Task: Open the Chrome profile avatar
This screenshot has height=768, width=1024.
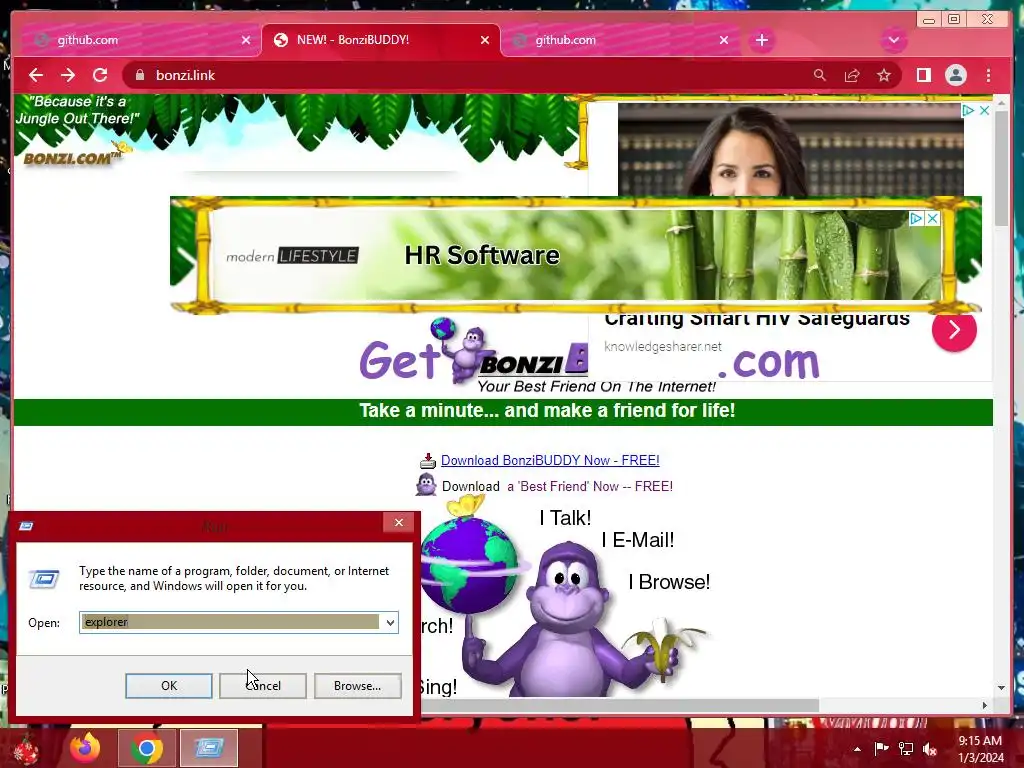Action: (x=955, y=75)
